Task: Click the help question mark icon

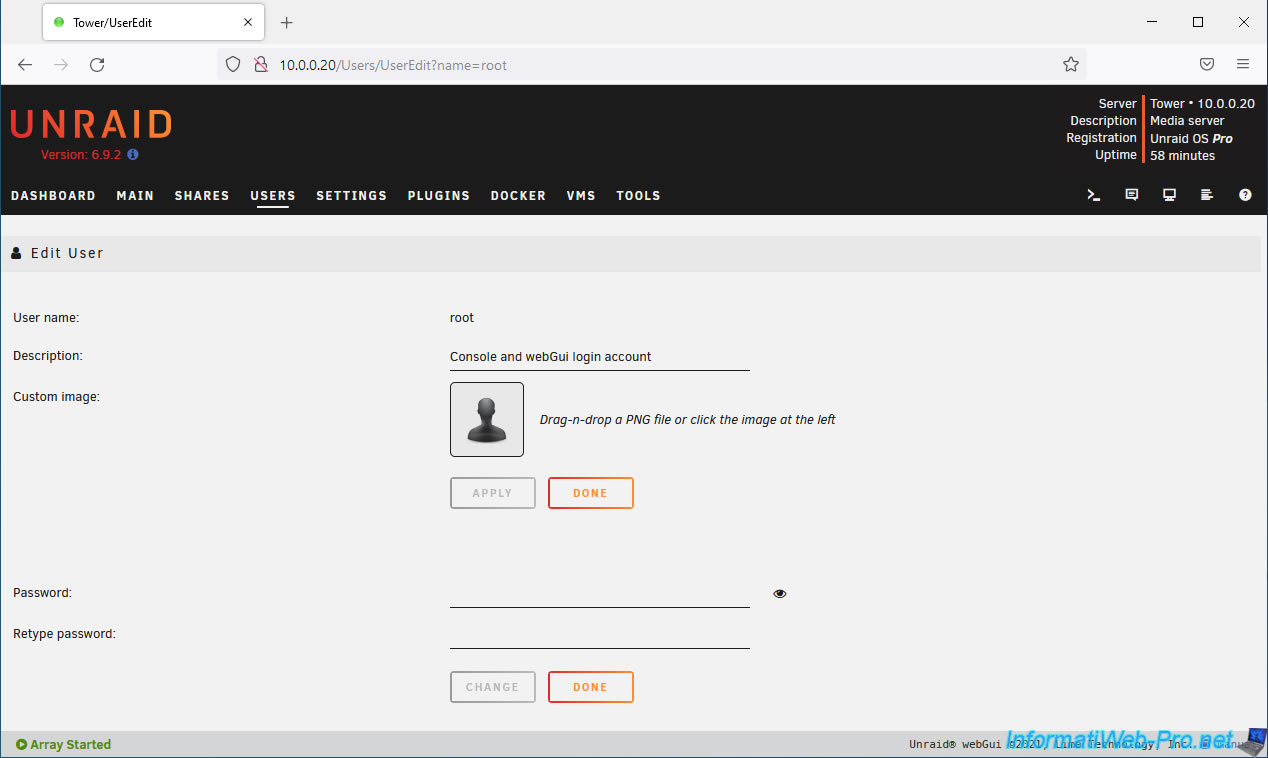Action: (1245, 195)
